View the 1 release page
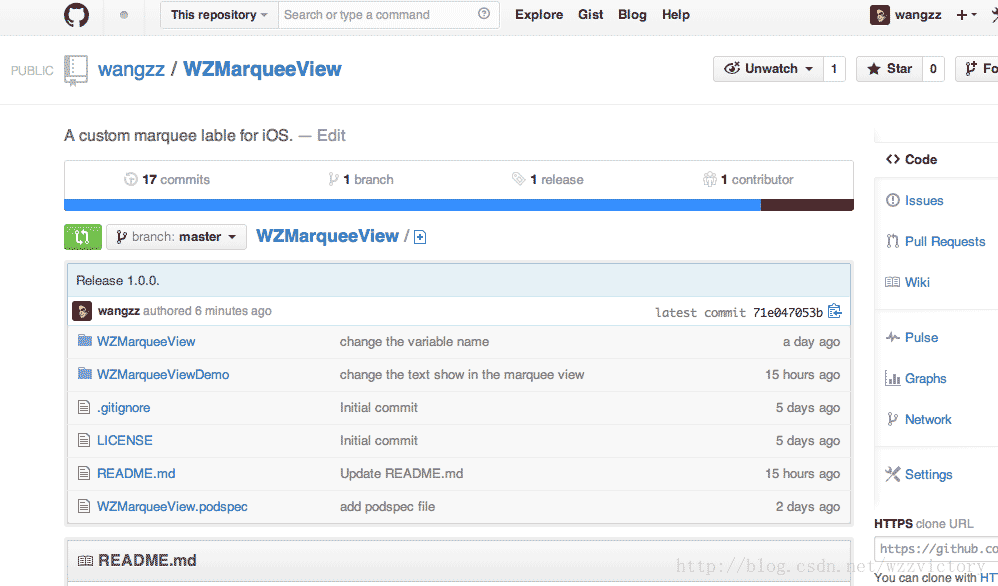Image resolution: width=998 pixels, height=586 pixels. tap(547, 179)
